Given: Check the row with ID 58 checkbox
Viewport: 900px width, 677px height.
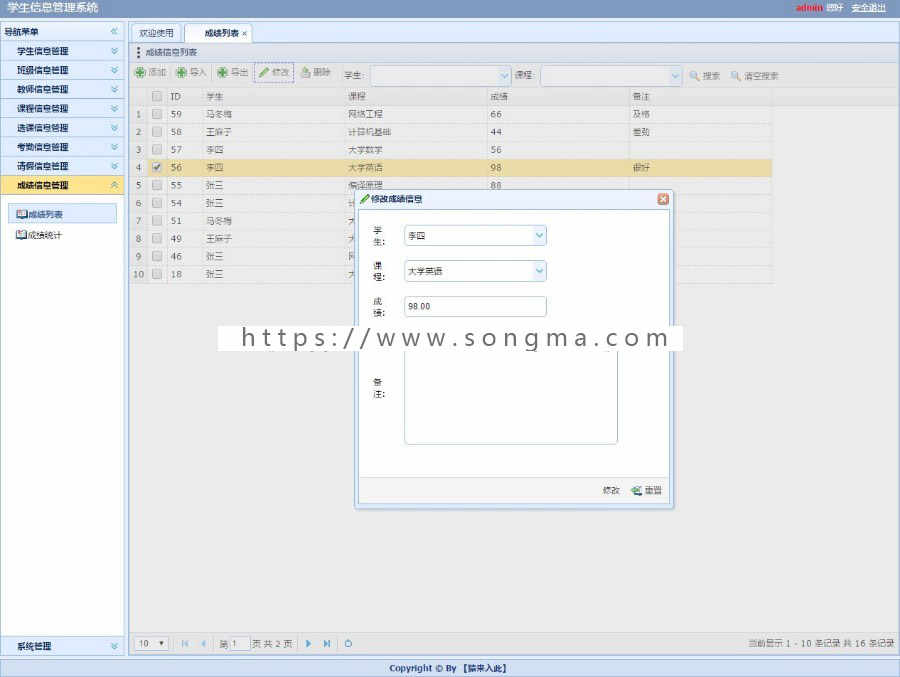Looking at the screenshot, I should pos(157,131).
